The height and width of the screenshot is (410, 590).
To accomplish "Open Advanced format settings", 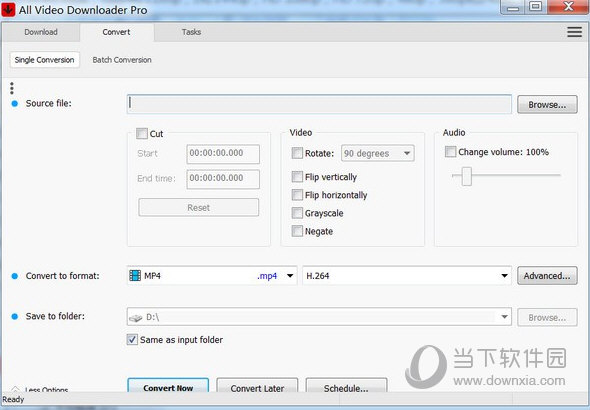I will tap(547, 276).
